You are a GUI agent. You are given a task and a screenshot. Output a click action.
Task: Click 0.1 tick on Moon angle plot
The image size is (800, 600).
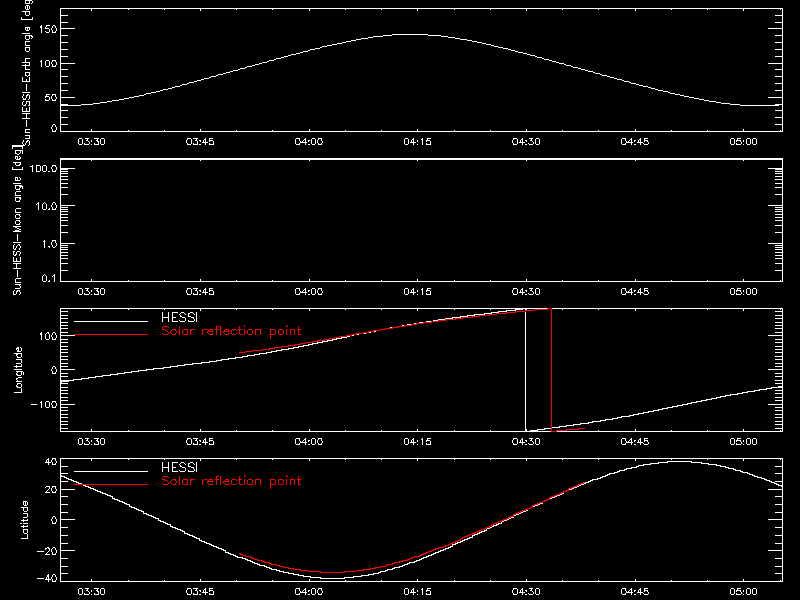49,278
